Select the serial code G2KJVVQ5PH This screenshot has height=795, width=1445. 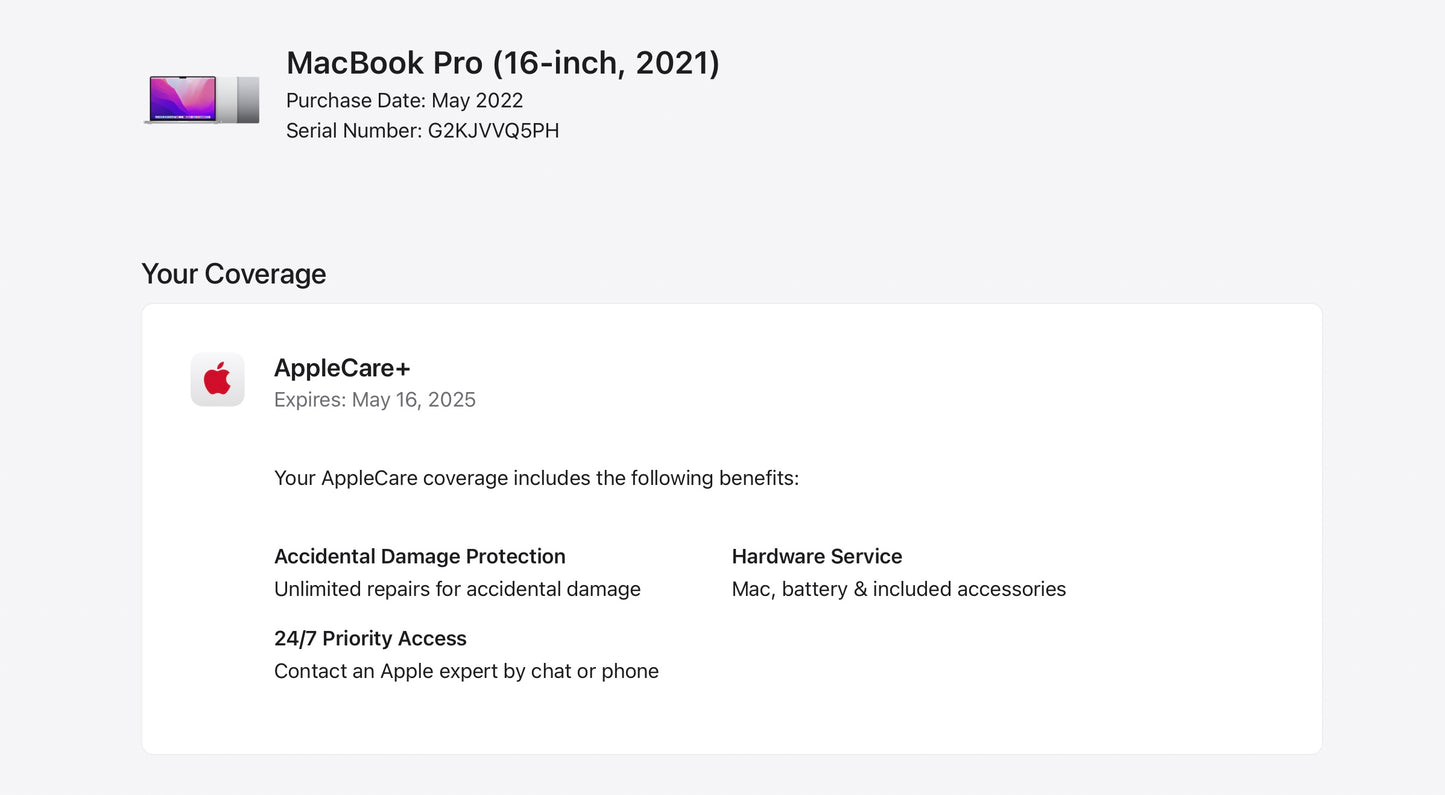click(493, 131)
